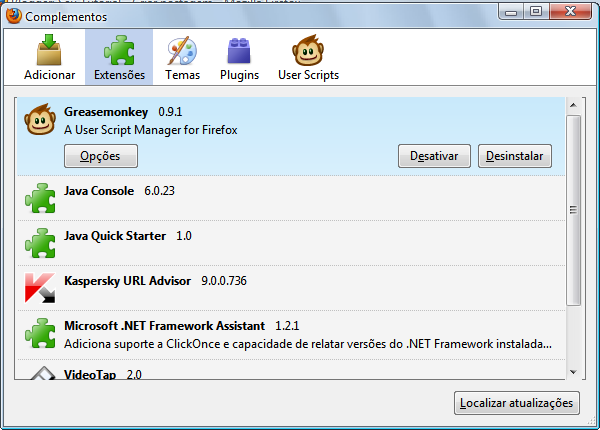Click the 'Adiciona suporte a ClickOnce' description
Image resolution: width=600 pixels, height=430 pixels.
pos(308,344)
